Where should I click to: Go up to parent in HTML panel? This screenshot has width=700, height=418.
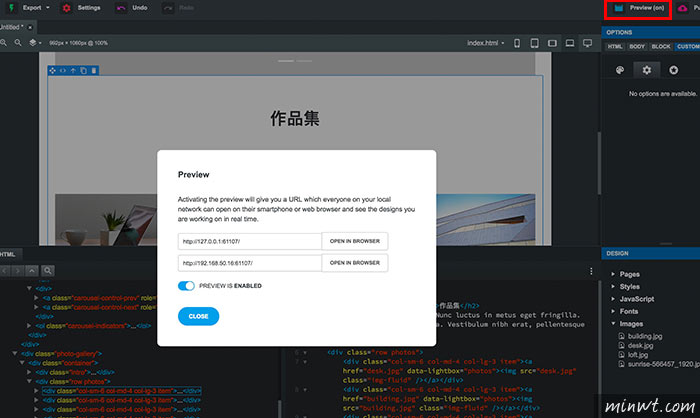(x=32, y=271)
